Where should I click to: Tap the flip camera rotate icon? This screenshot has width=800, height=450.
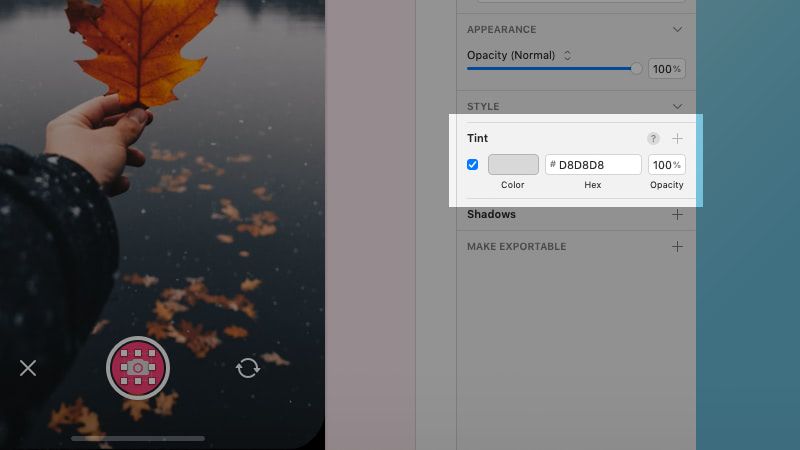(x=248, y=368)
